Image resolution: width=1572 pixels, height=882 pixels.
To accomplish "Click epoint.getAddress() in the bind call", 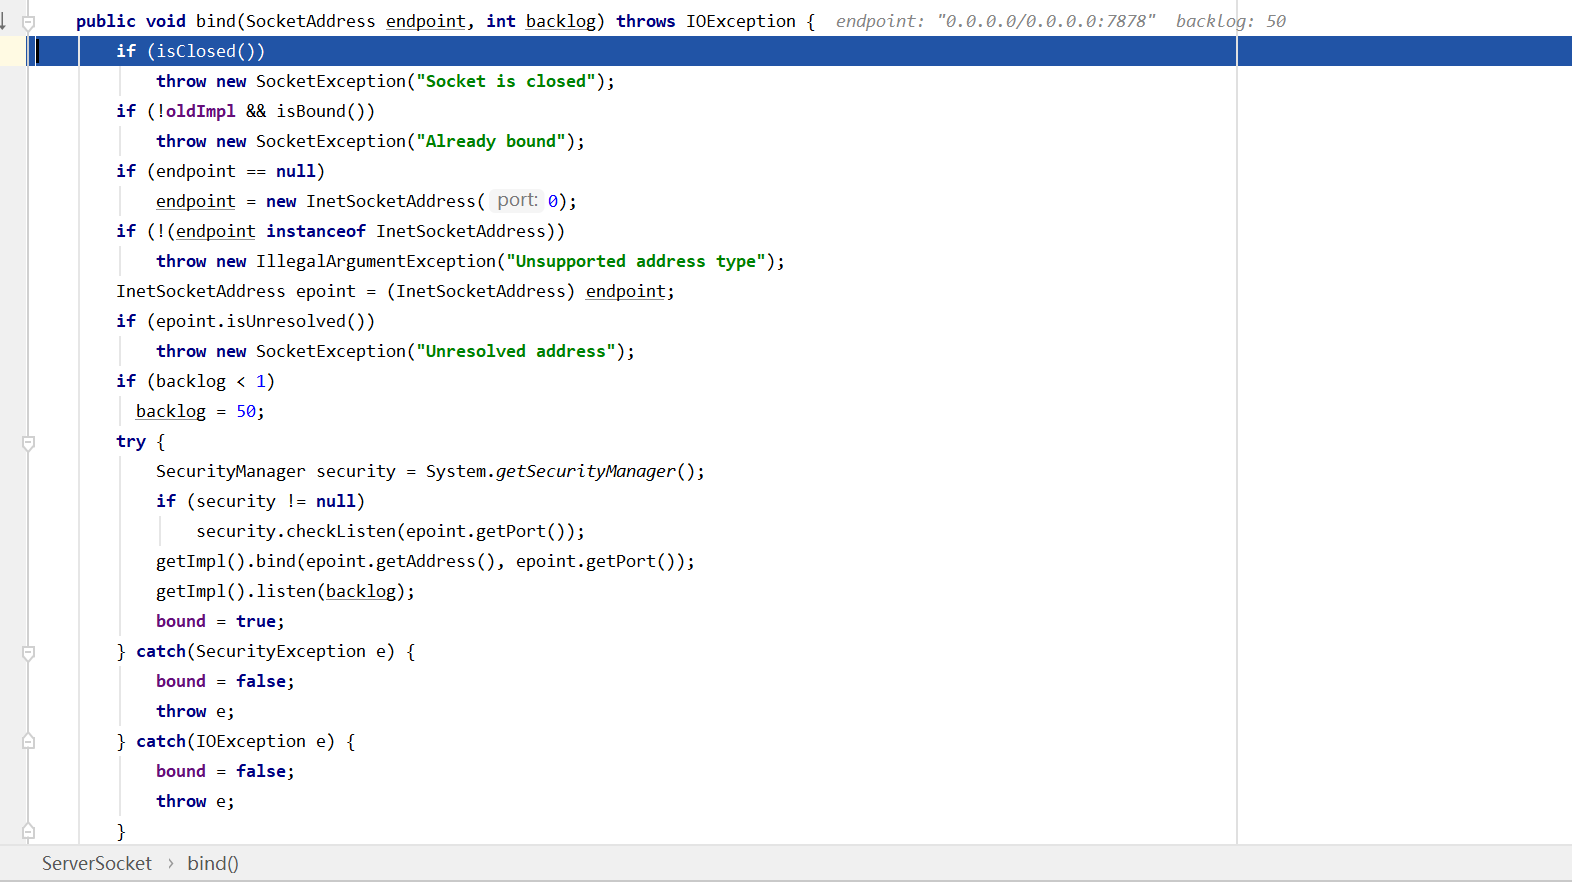I will [x=401, y=561].
